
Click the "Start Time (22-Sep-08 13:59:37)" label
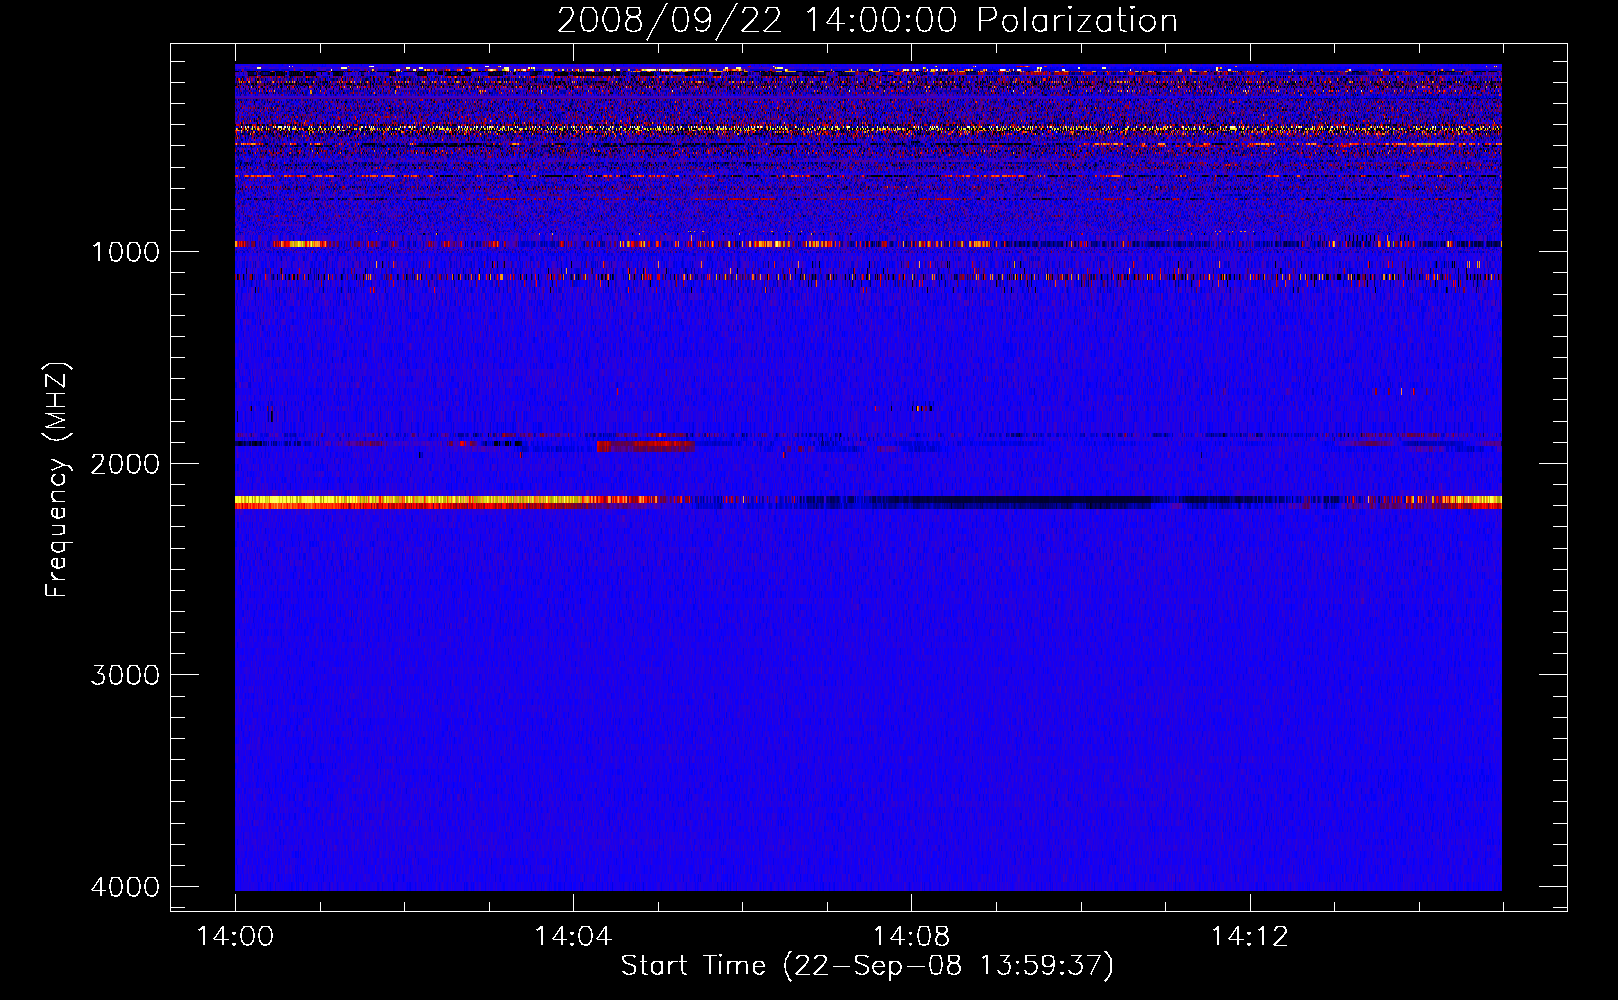(x=867, y=966)
